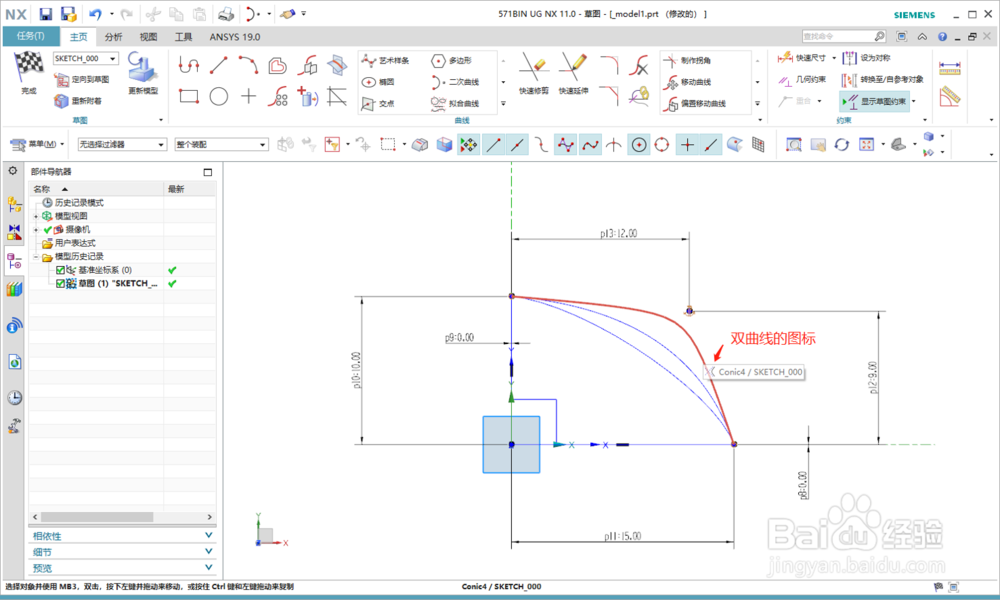This screenshot has width=1000, height=600.
Task: Toggle checkbox for 基准坐标系 (0)
Action: (61, 270)
